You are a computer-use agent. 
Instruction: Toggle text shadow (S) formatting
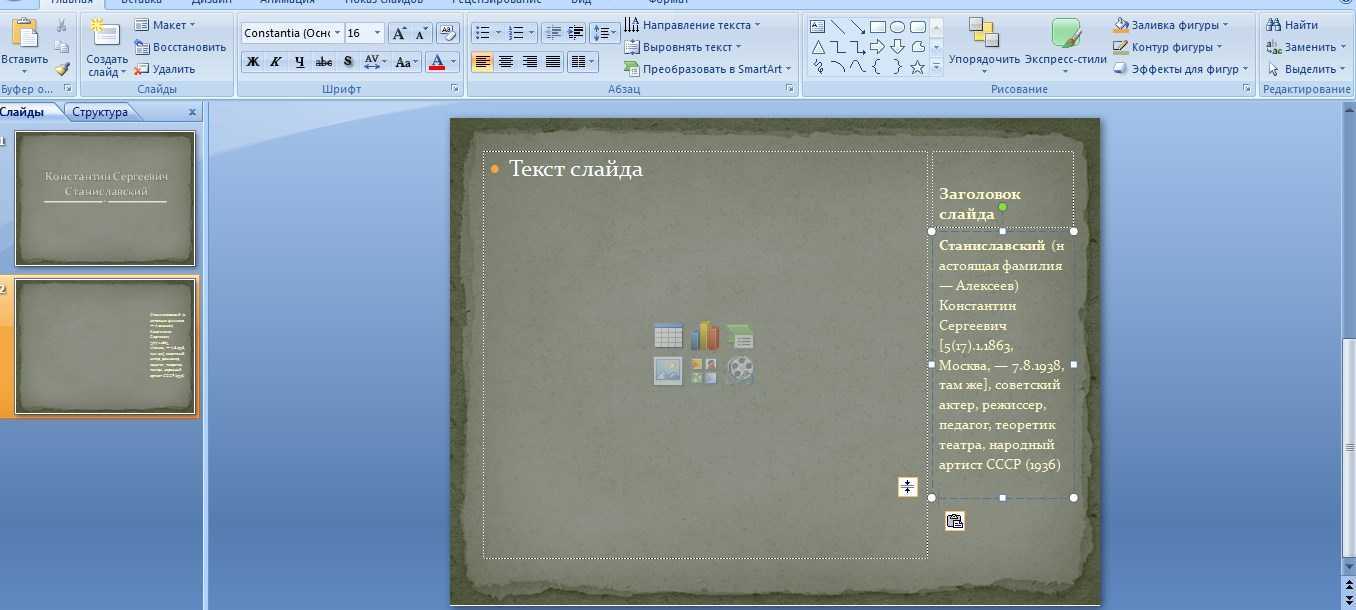coord(348,62)
